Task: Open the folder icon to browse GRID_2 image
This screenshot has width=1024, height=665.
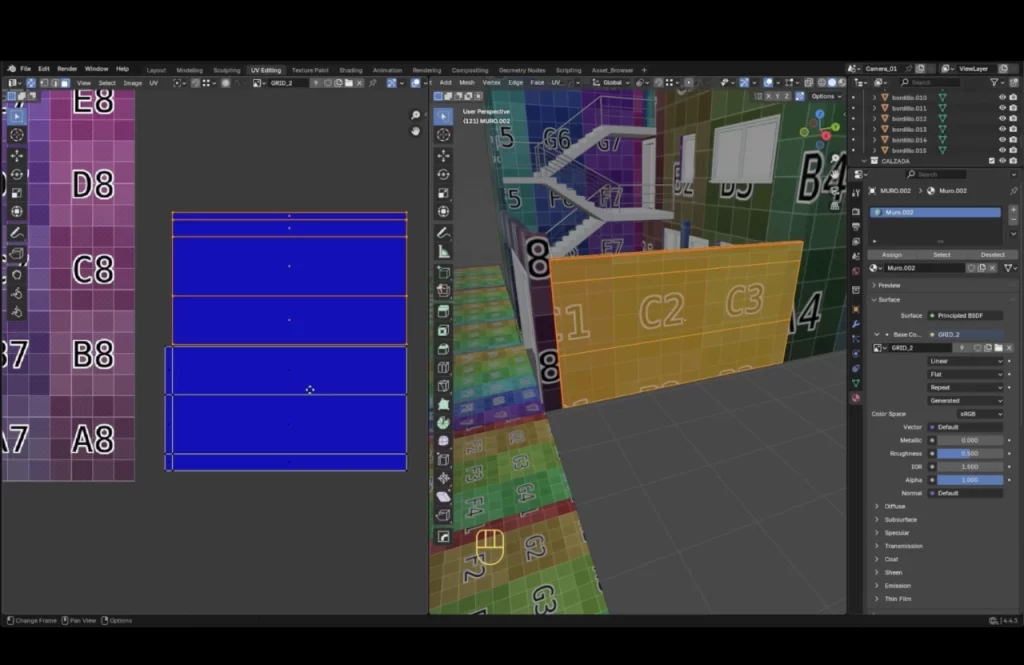Action: tap(999, 348)
